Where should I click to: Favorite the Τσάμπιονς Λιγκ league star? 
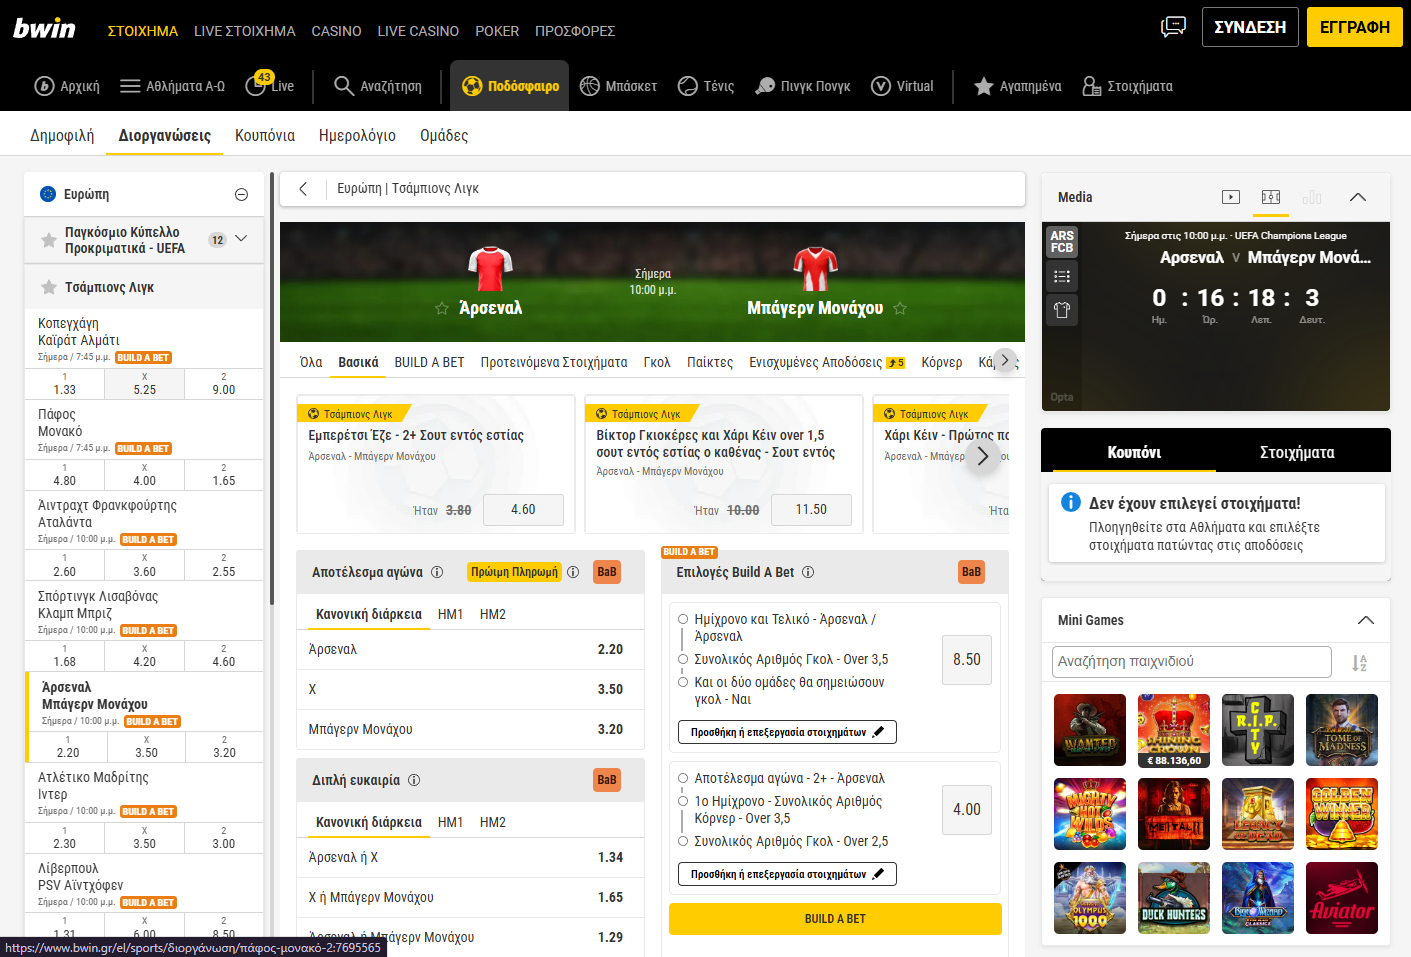point(48,287)
